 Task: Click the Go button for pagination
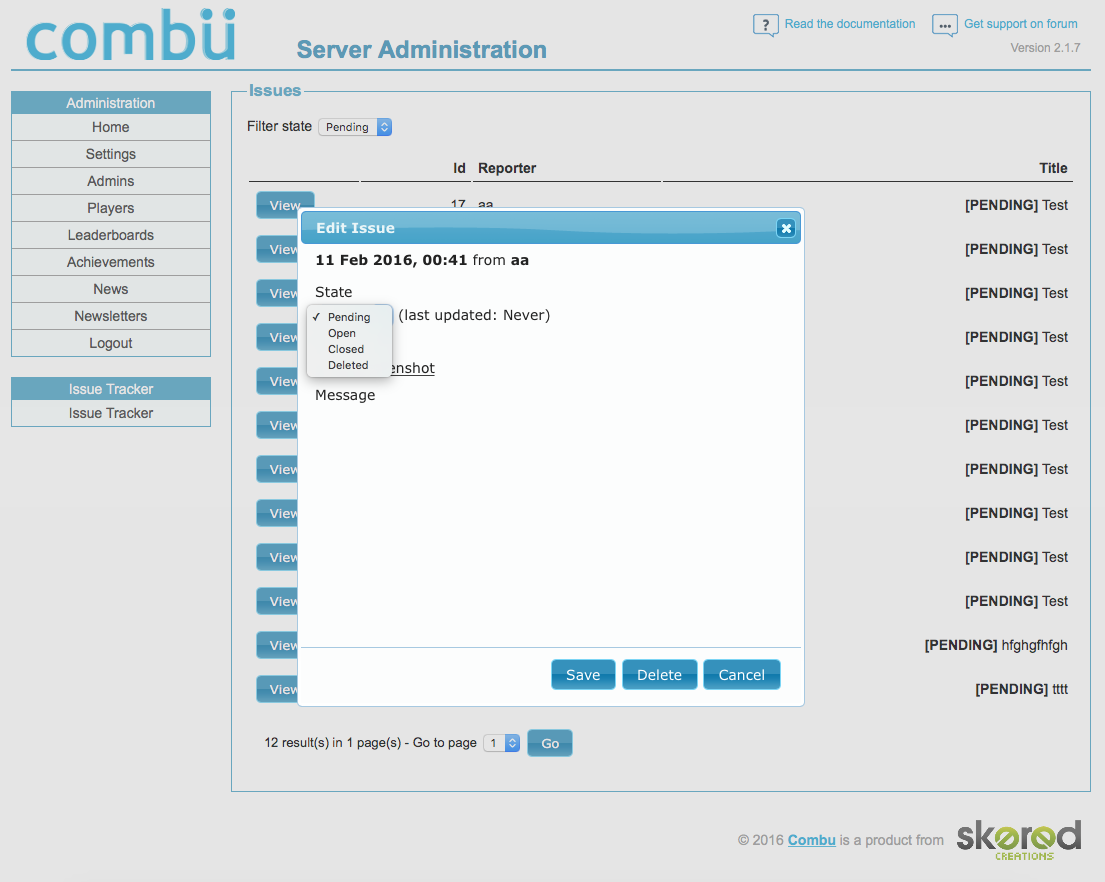pyautogui.click(x=550, y=743)
